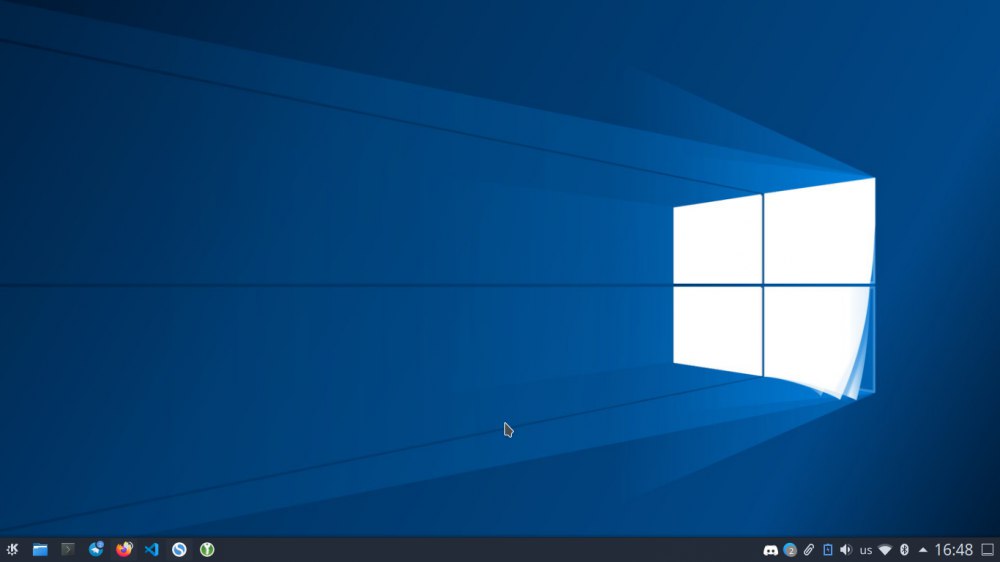Launch the terminal from the taskbar
The height and width of the screenshot is (562, 1000).
[68, 549]
